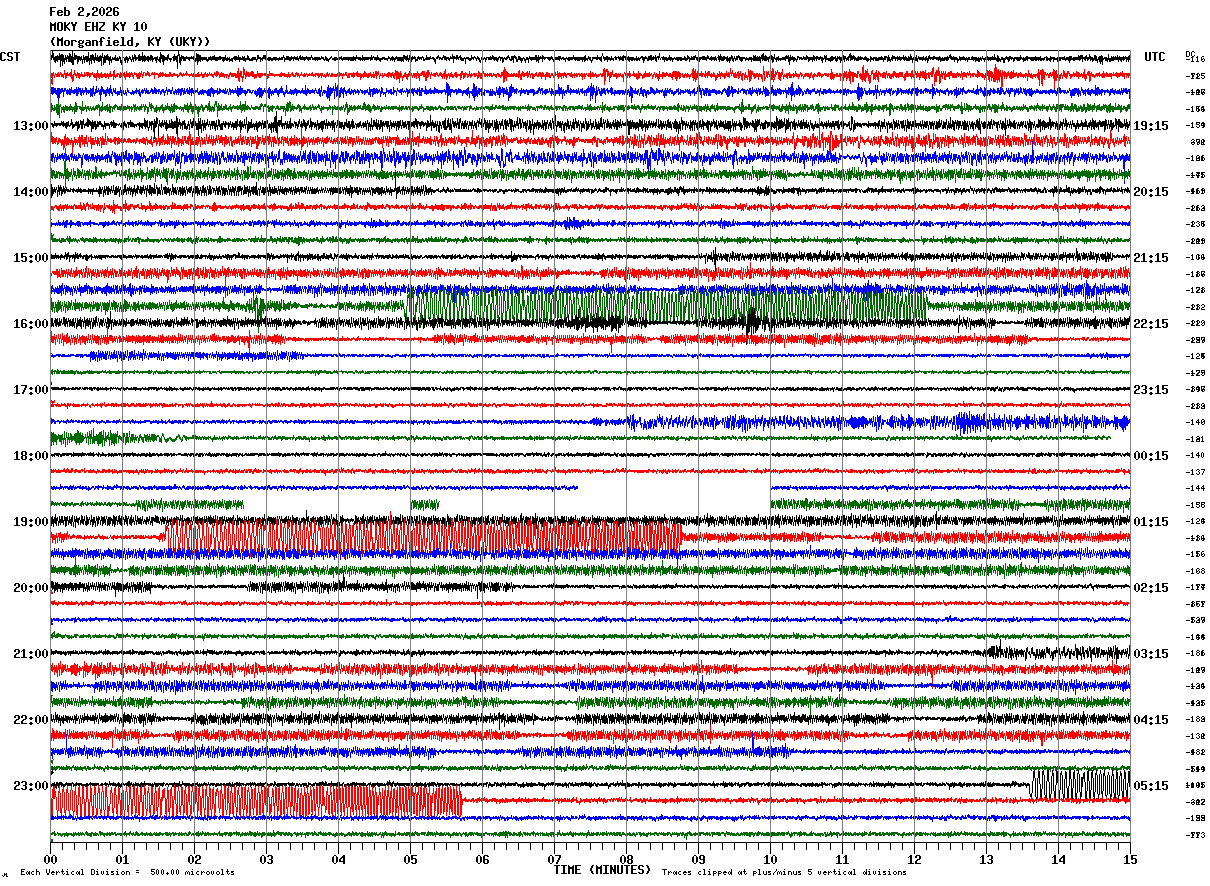
Task: Click the large red clipped burst below 19:00
Action: coord(423,537)
